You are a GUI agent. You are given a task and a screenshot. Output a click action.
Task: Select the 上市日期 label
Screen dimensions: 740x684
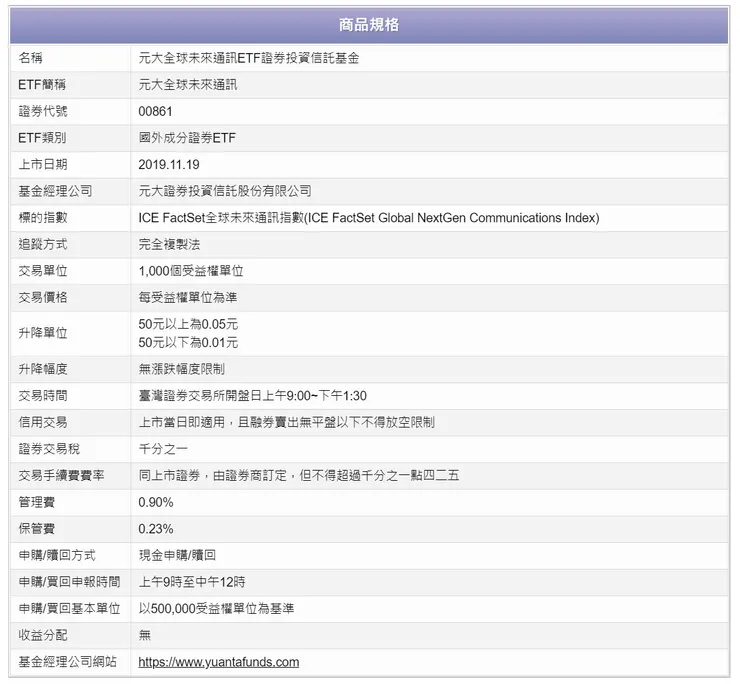(43, 164)
